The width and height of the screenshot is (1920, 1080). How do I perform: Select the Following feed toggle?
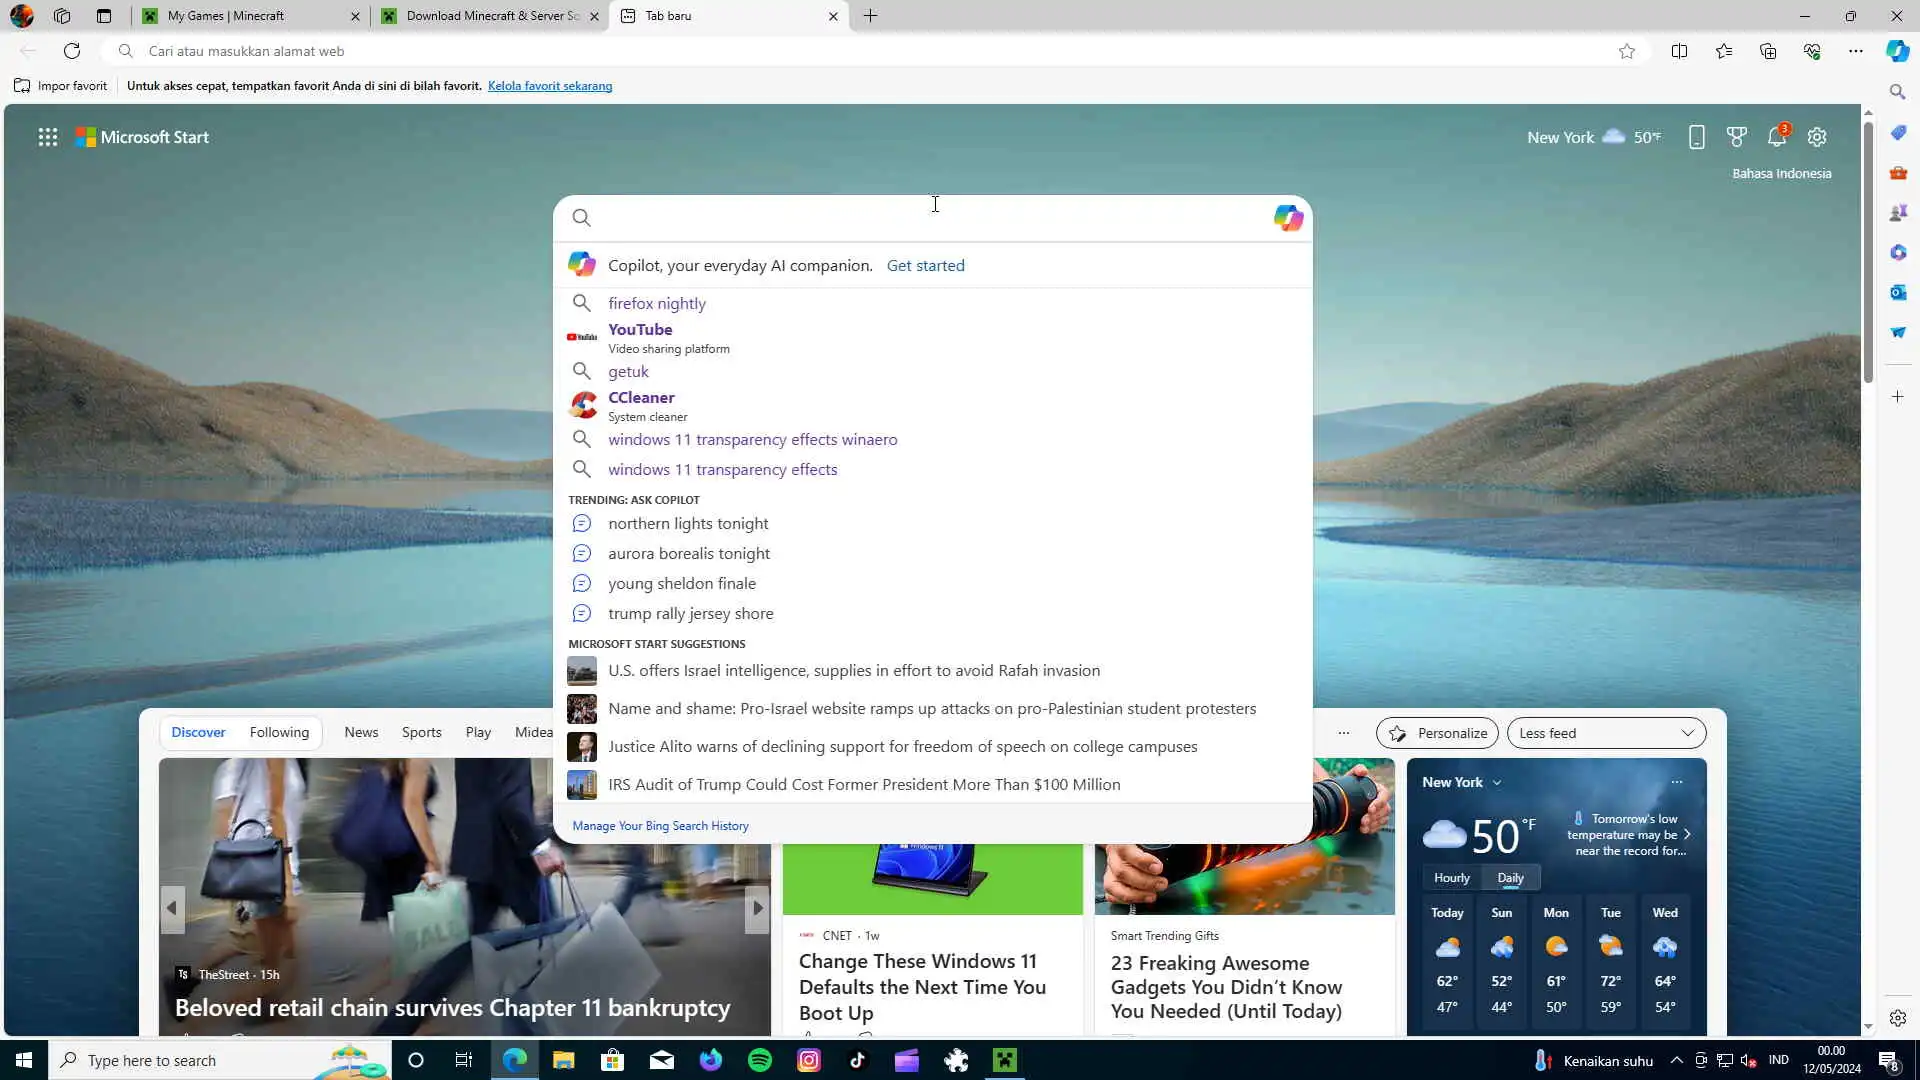(x=279, y=732)
